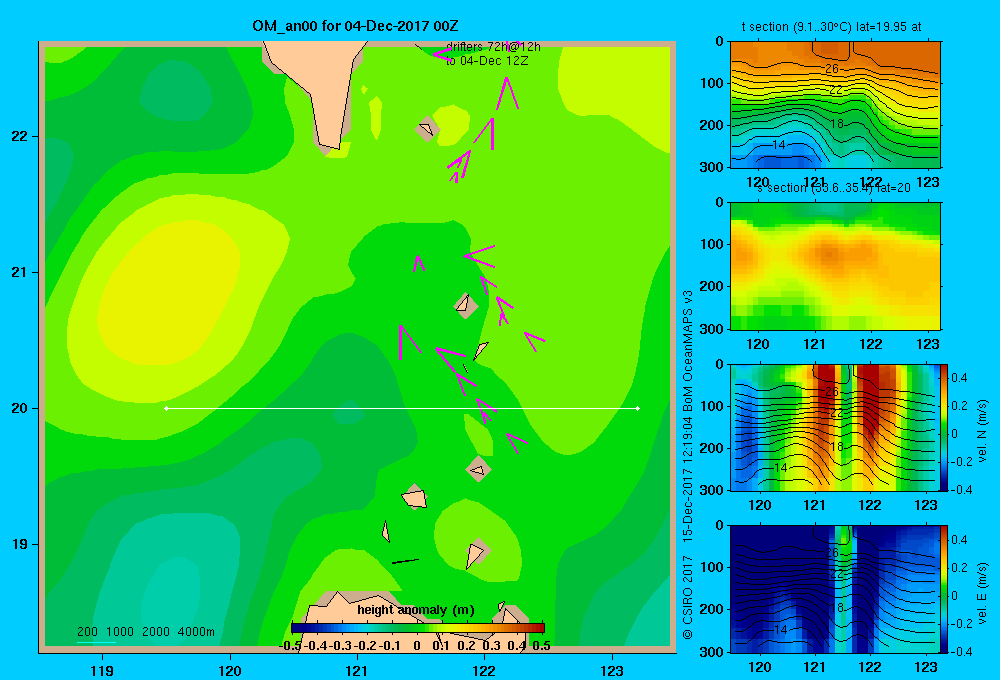Click the "0.4" tick on the vel. N color scale

coord(959,378)
